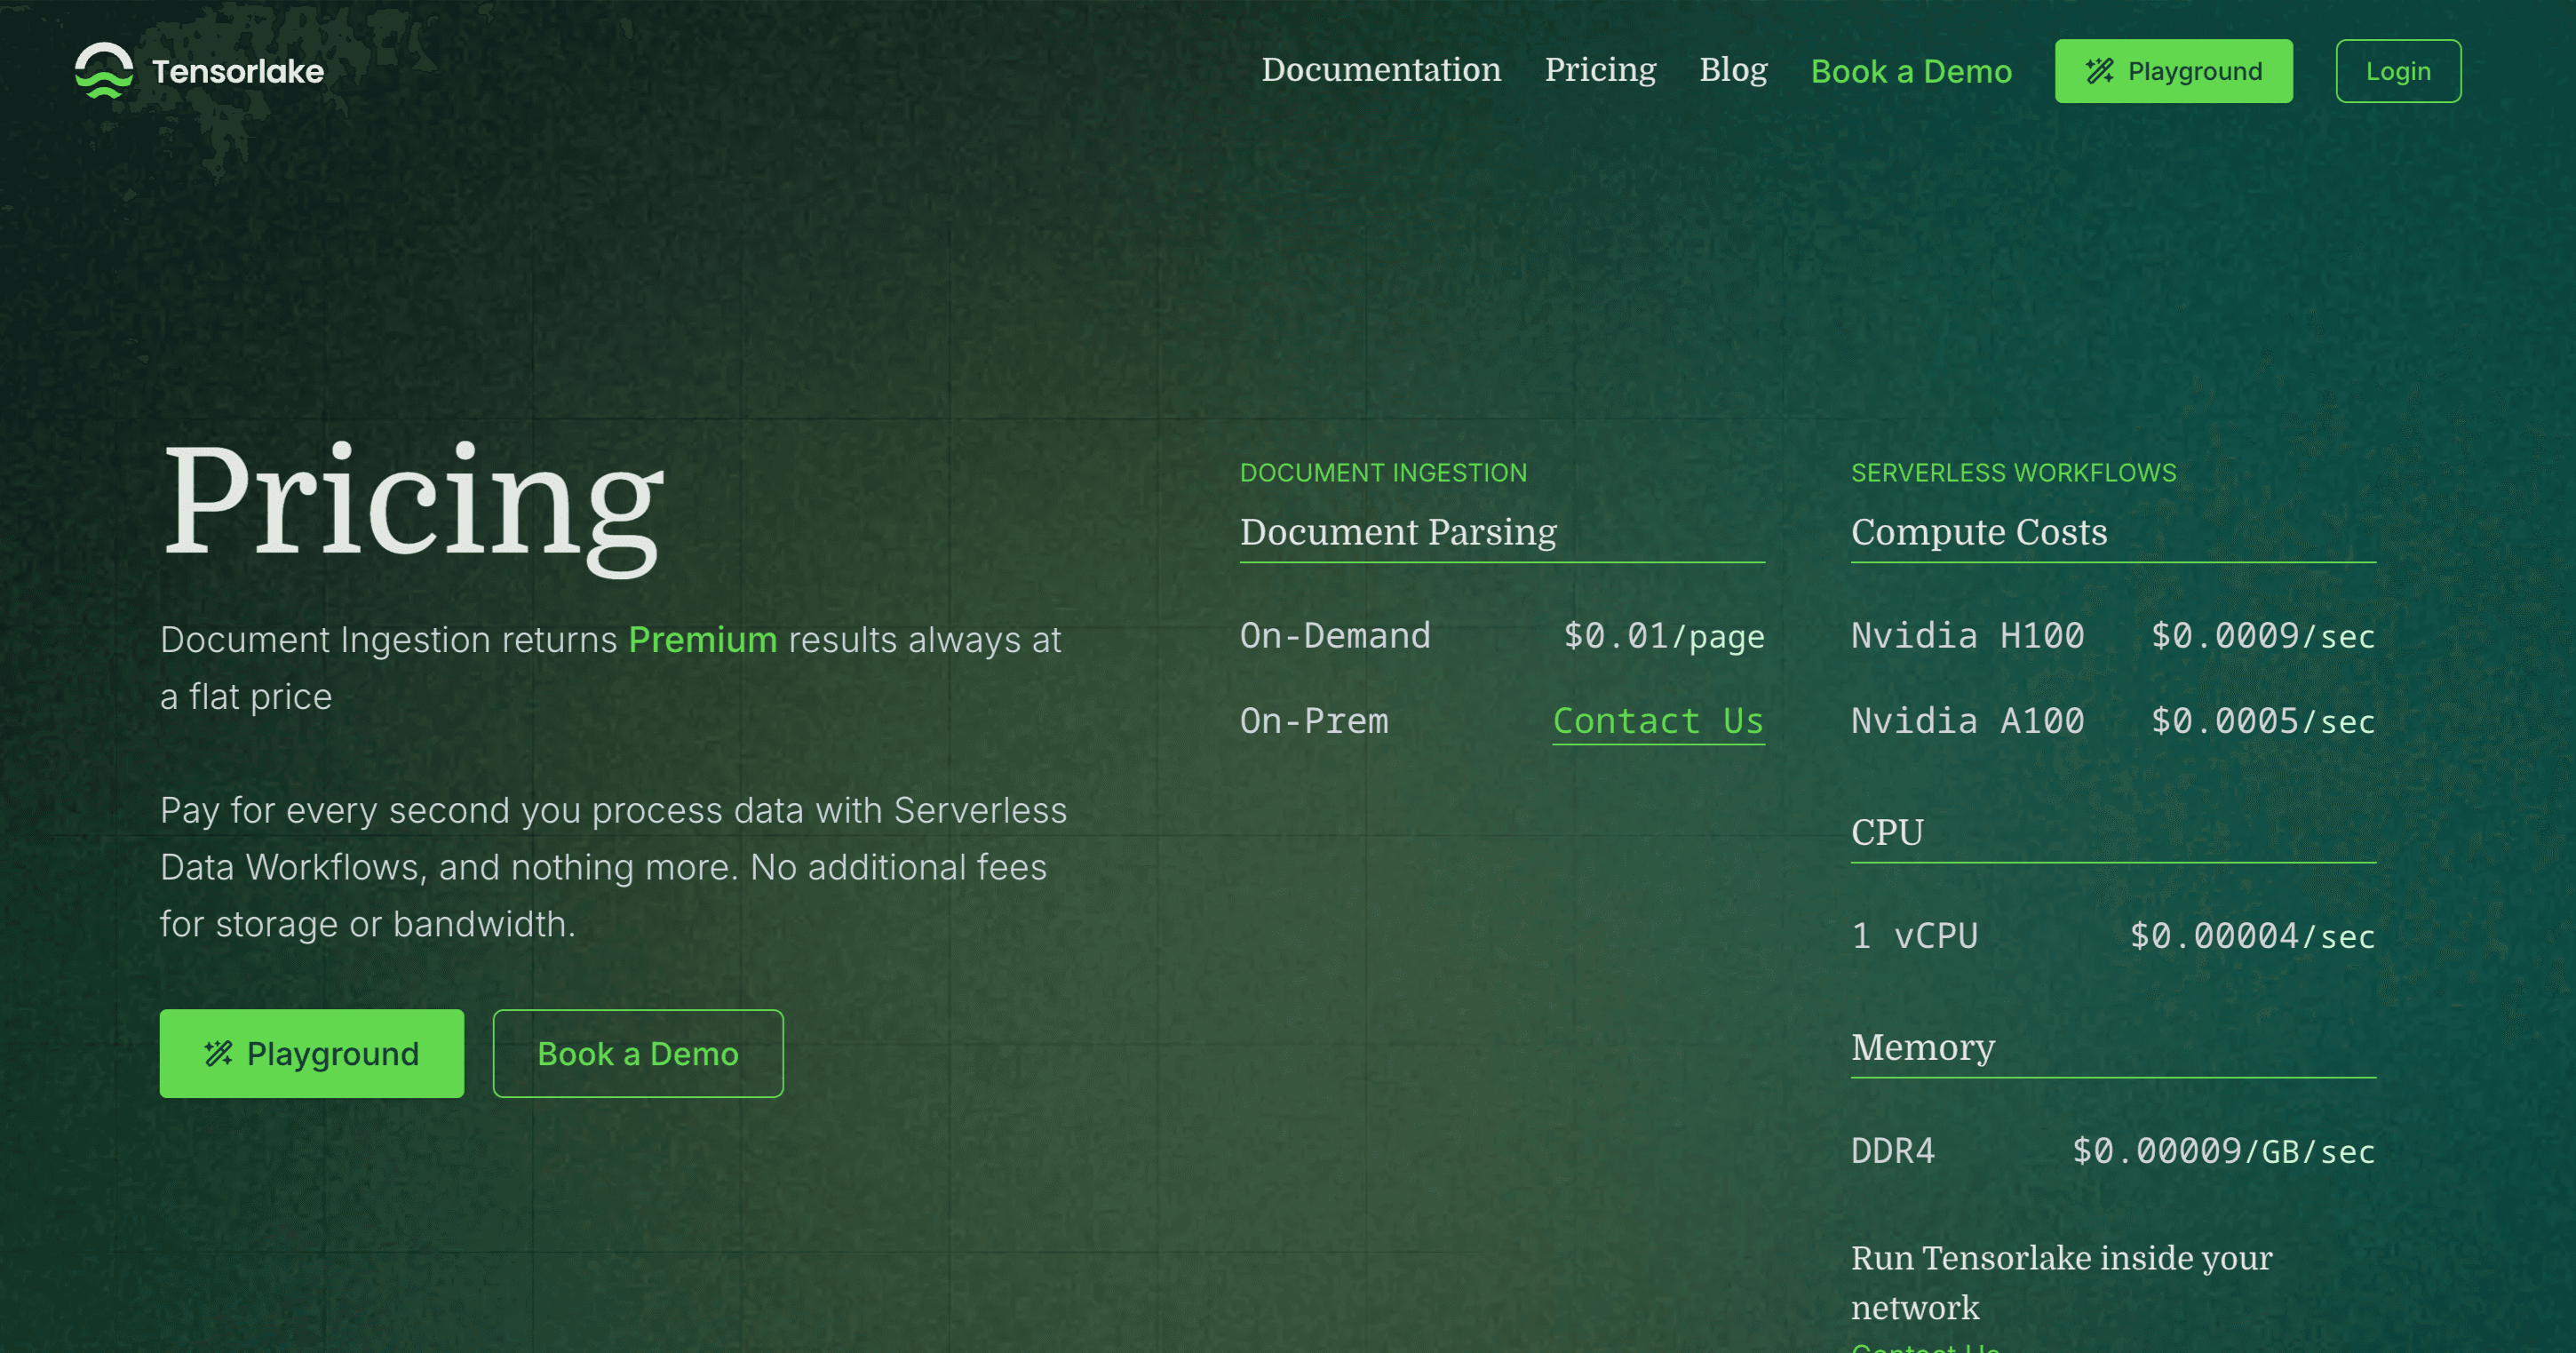Image resolution: width=2576 pixels, height=1353 pixels.
Task: Click the Compute Costs heading
Action: [x=1979, y=532]
